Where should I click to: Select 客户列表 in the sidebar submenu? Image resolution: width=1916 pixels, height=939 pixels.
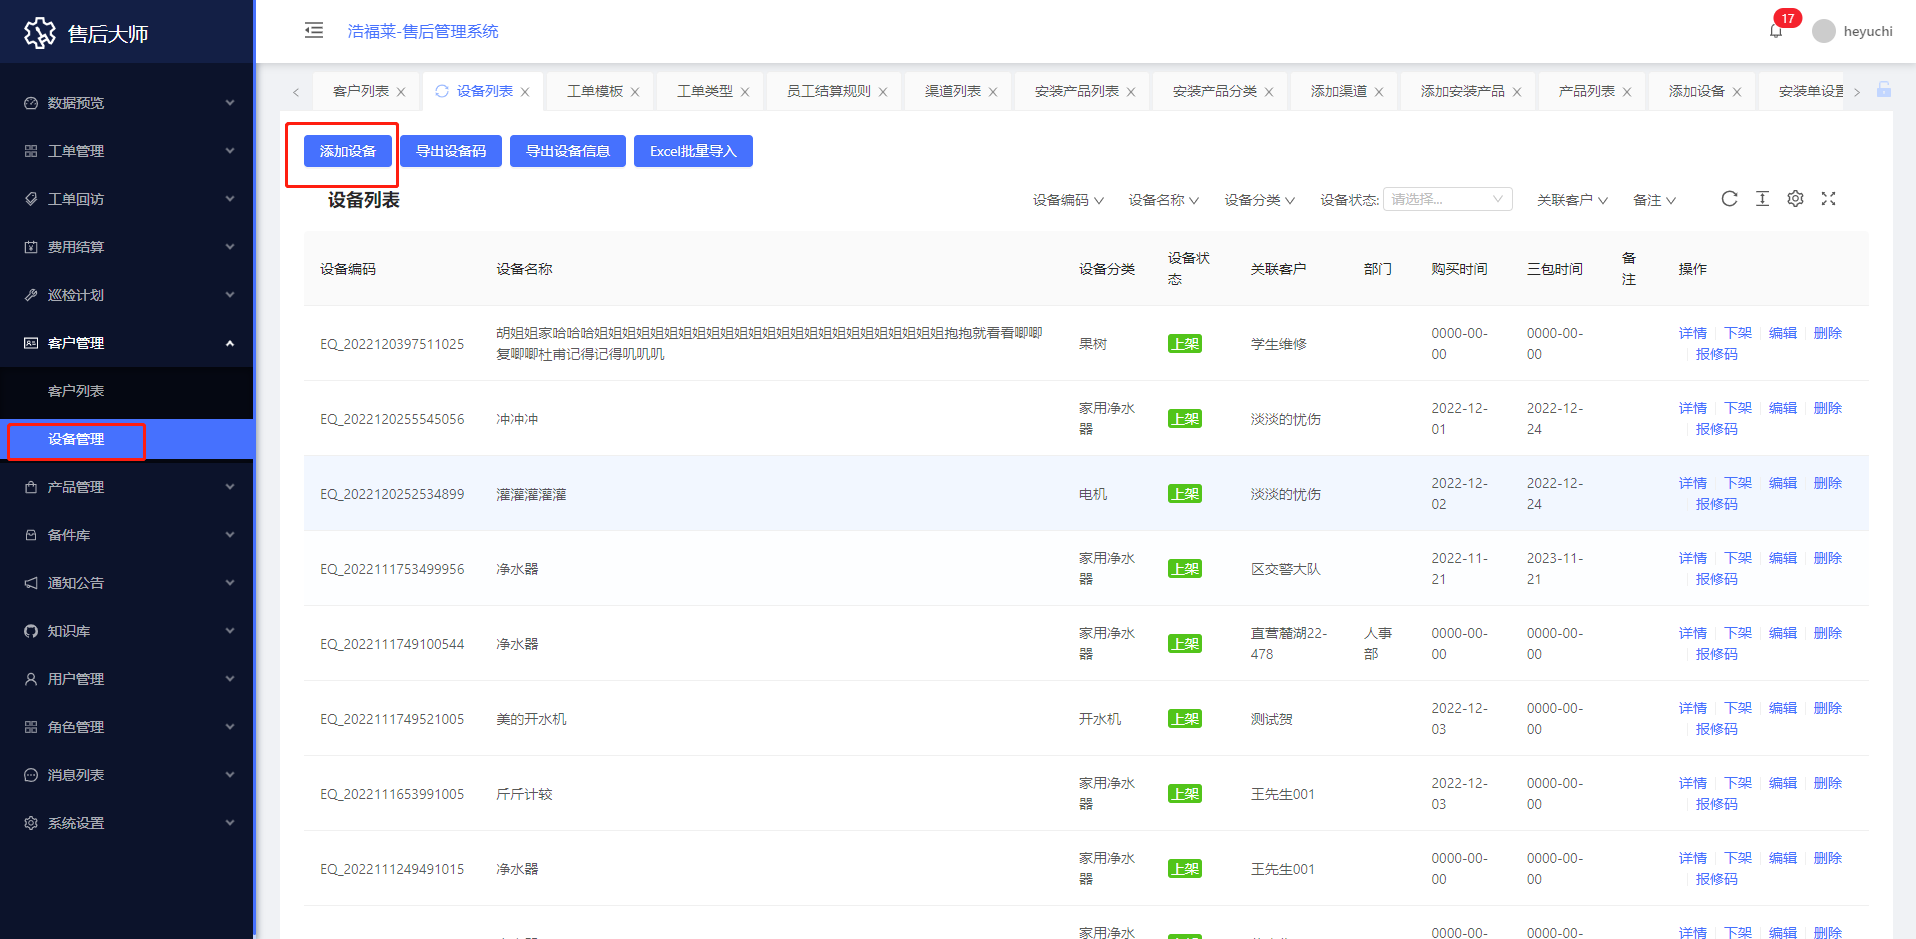click(x=76, y=391)
